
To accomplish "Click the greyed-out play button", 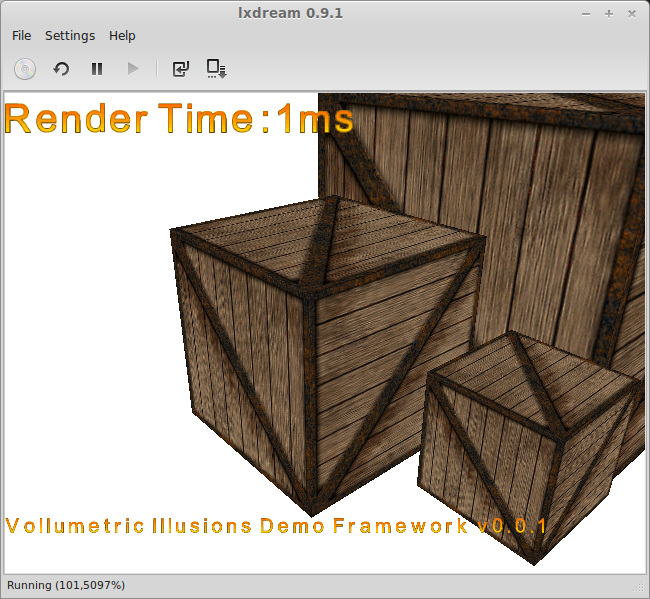I will coord(132,69).
